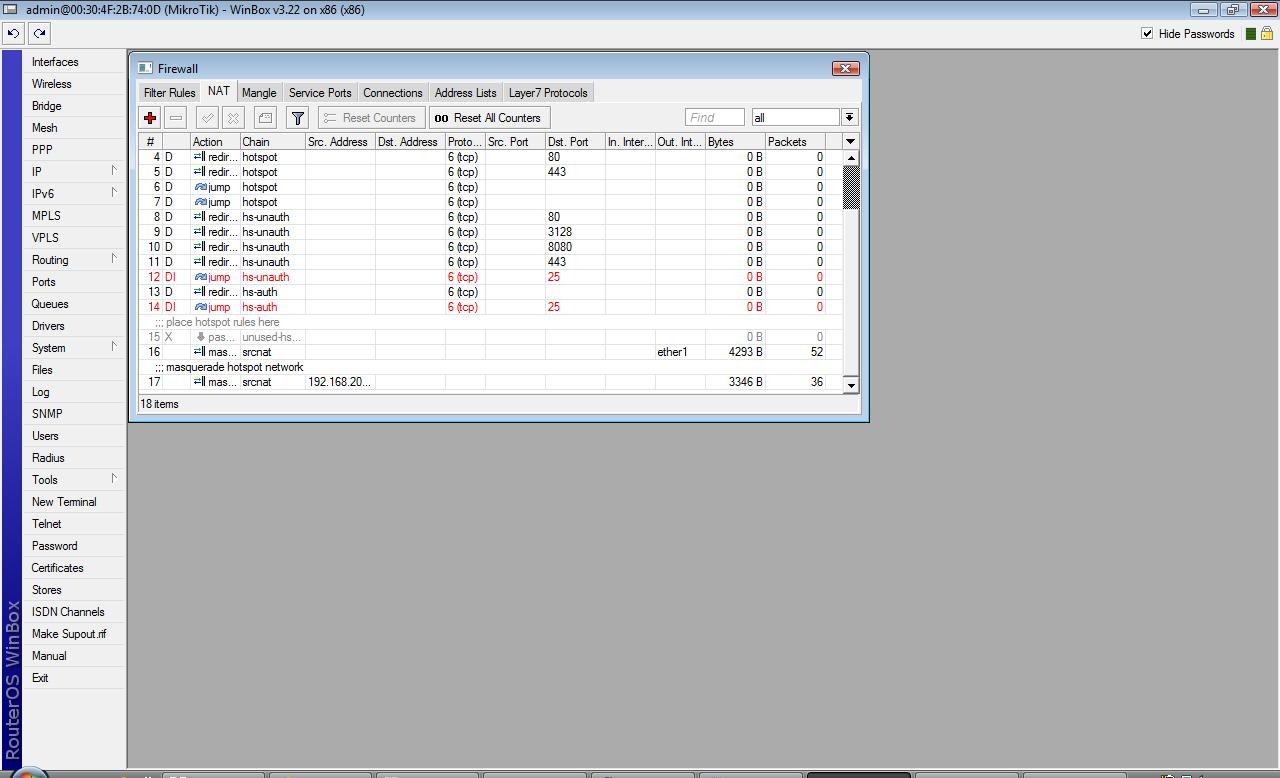Select disabled rule 15 unused-hs row
This screenshot has height=778, width=1280.
[491, 337]
